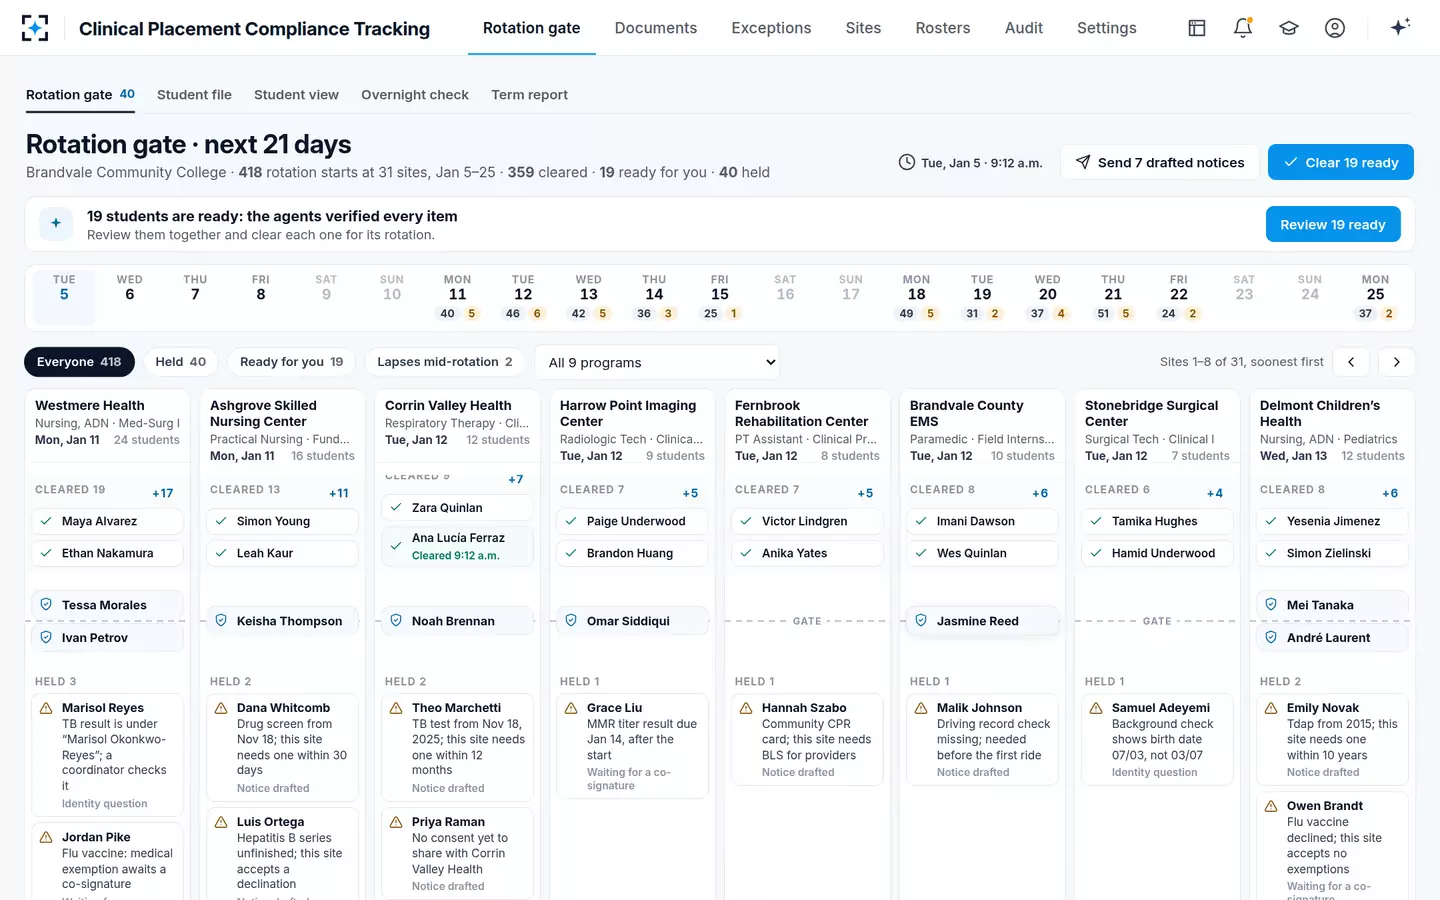
Task: Switch to Overnight check sub-tab
Action: pos(415,95)
